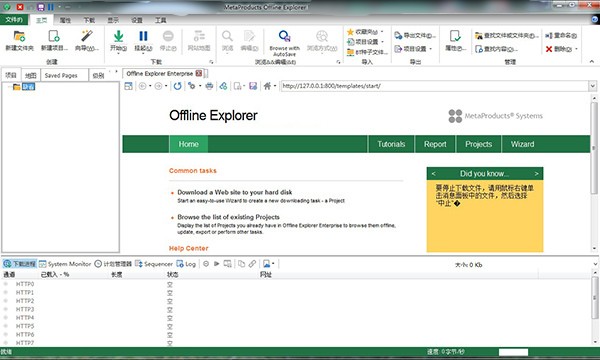Open properties icon with green checkmark

coord(455,36)
